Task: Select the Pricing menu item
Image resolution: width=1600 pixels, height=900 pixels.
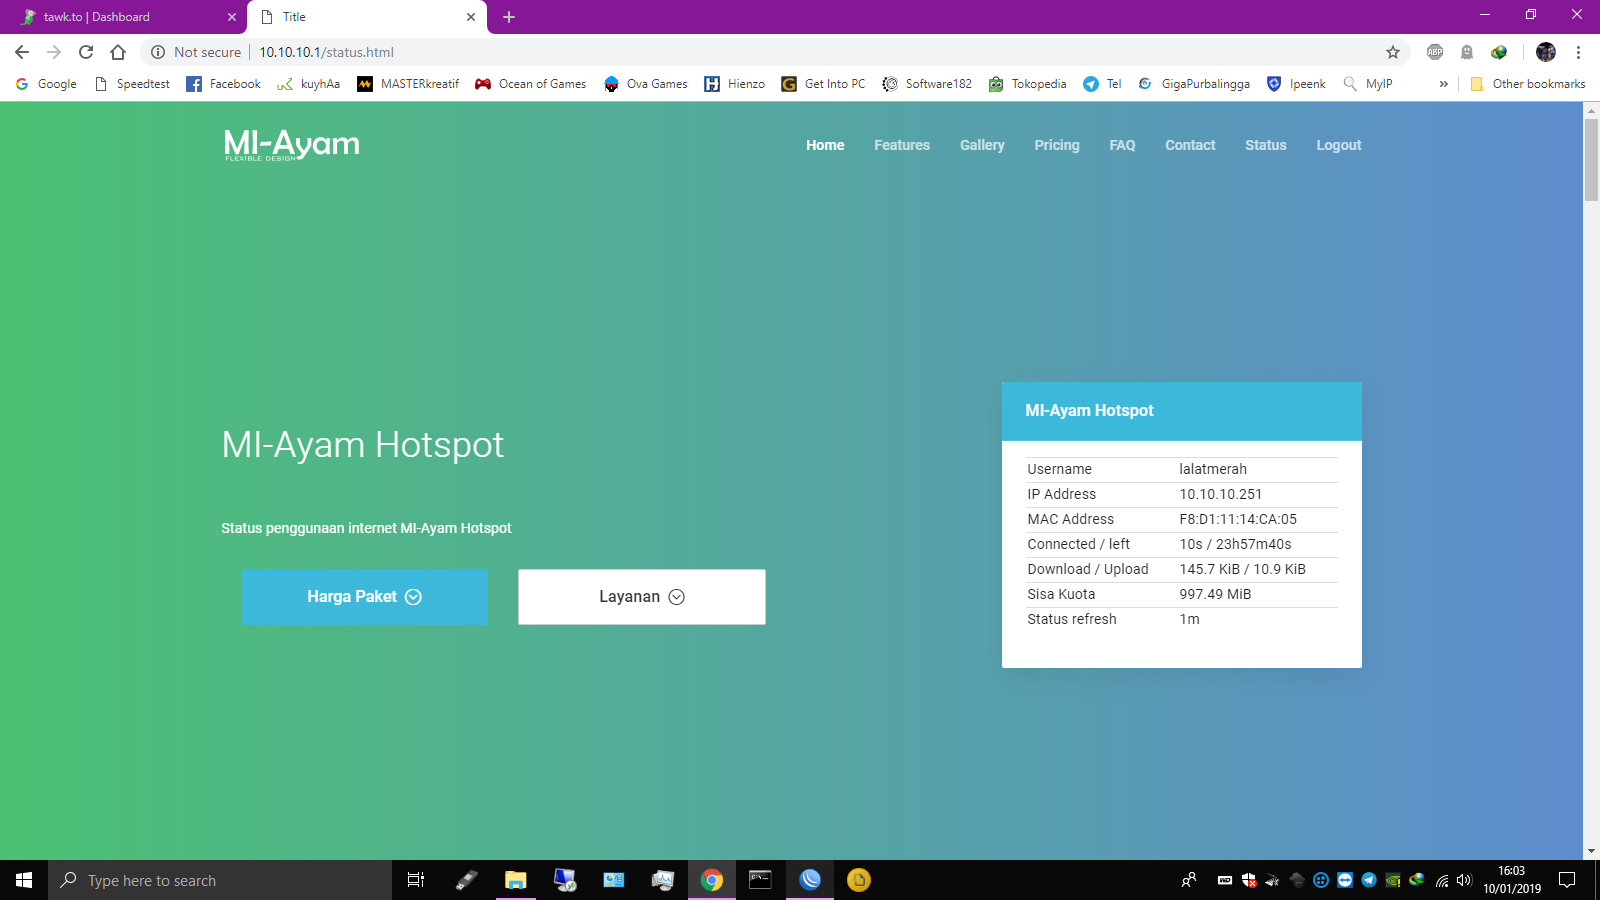Action: tap(1057, 145)
